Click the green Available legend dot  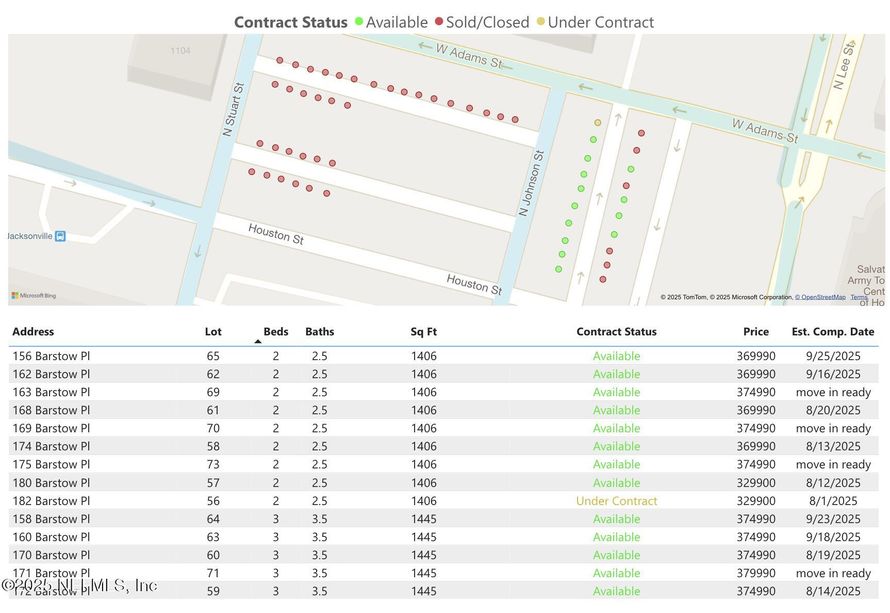358,22
